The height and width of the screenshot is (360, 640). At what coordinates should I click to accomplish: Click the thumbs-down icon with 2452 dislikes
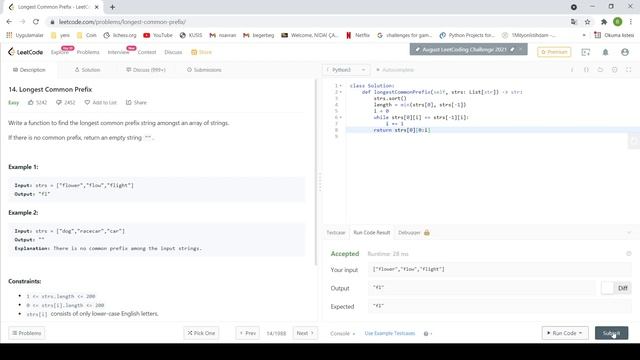59,102
